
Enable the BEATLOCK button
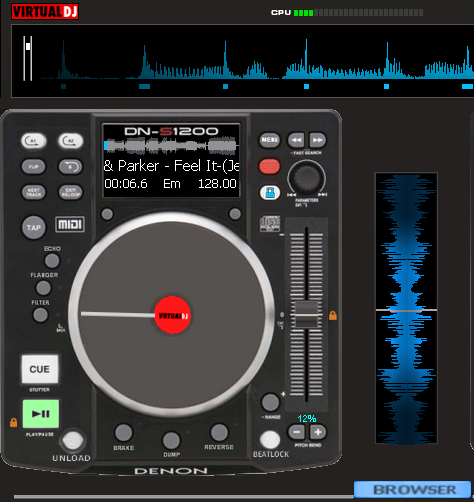pos(270,440)
